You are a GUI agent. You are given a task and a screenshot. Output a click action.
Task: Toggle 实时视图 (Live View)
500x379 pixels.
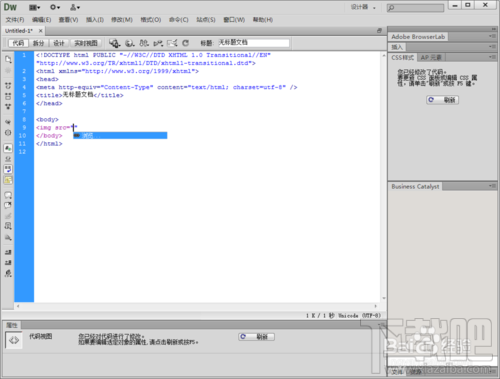tap(86, 43)
